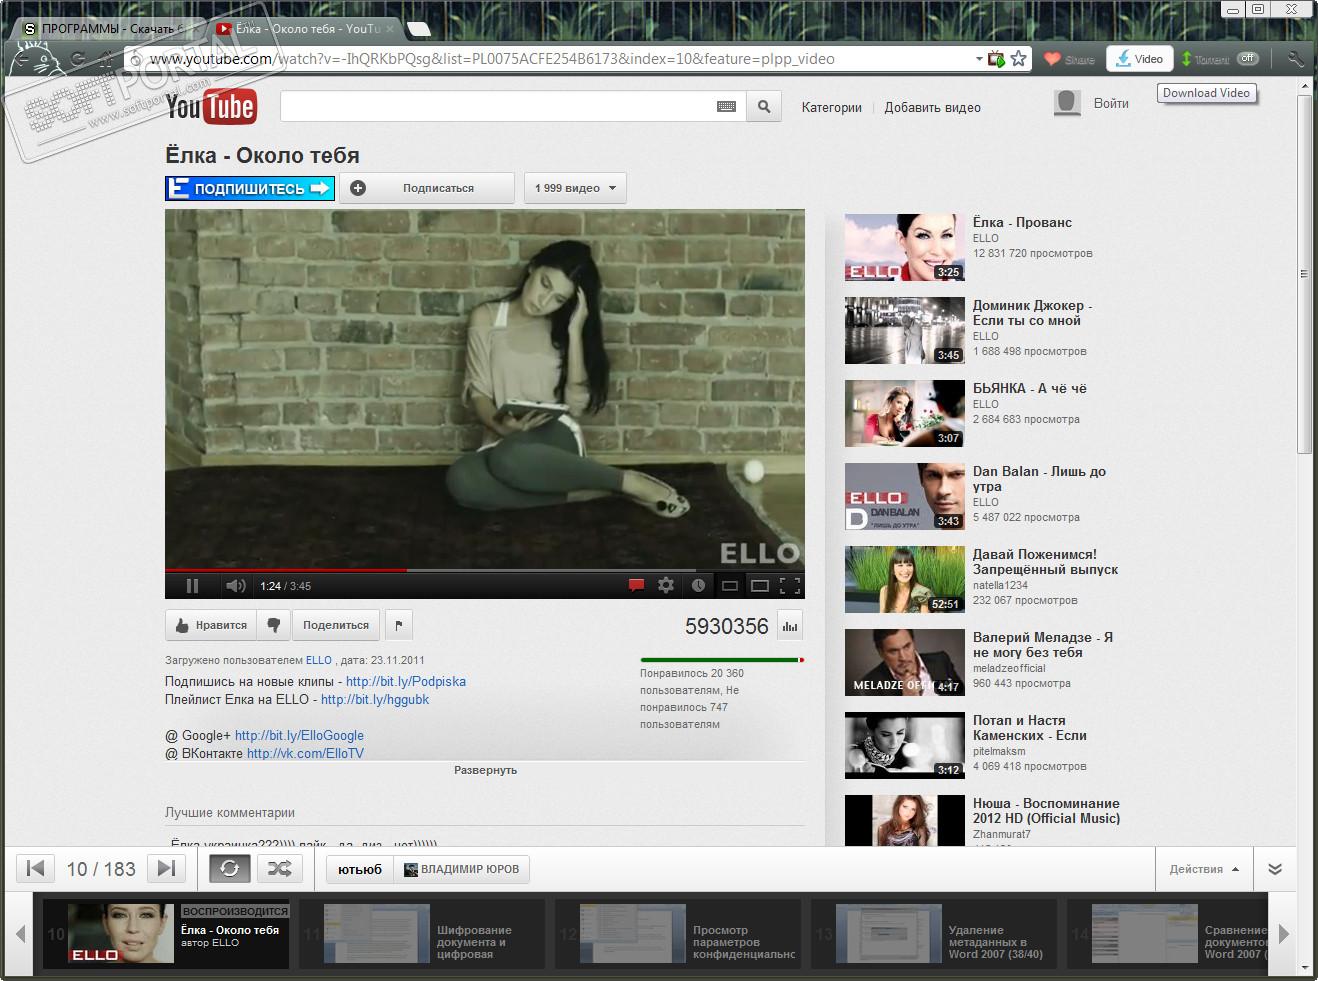Viewport: 1318px width, 981px height.
Task: Switch the player to small size
Action: 730,586
